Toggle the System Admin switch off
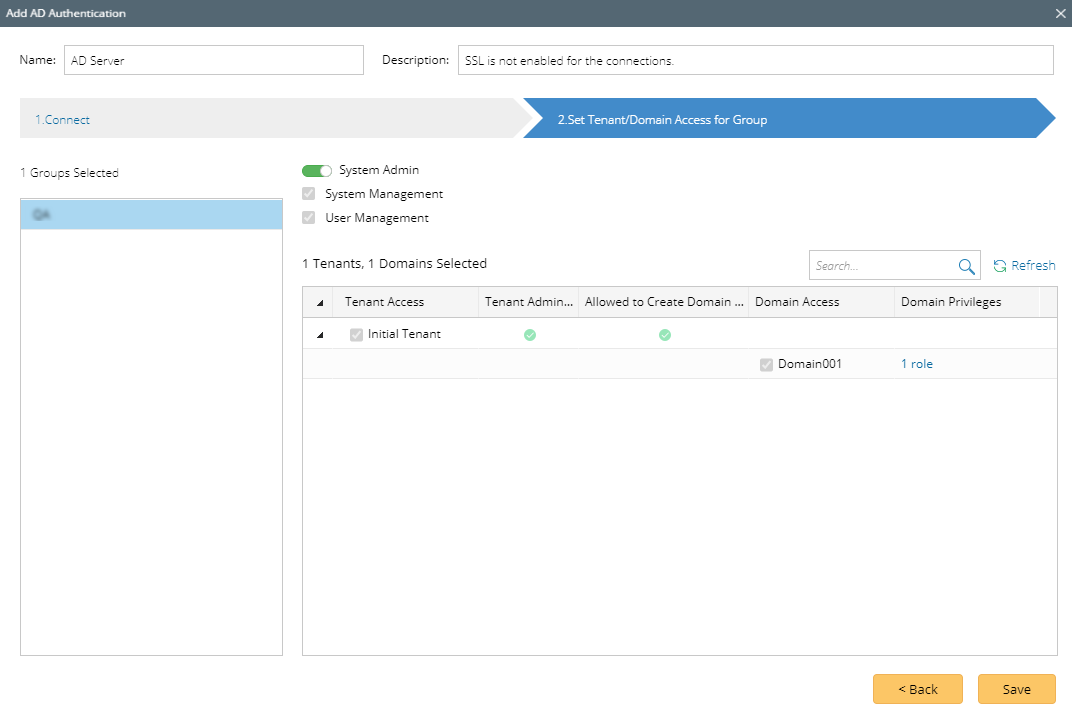 [x=317, y=171]
